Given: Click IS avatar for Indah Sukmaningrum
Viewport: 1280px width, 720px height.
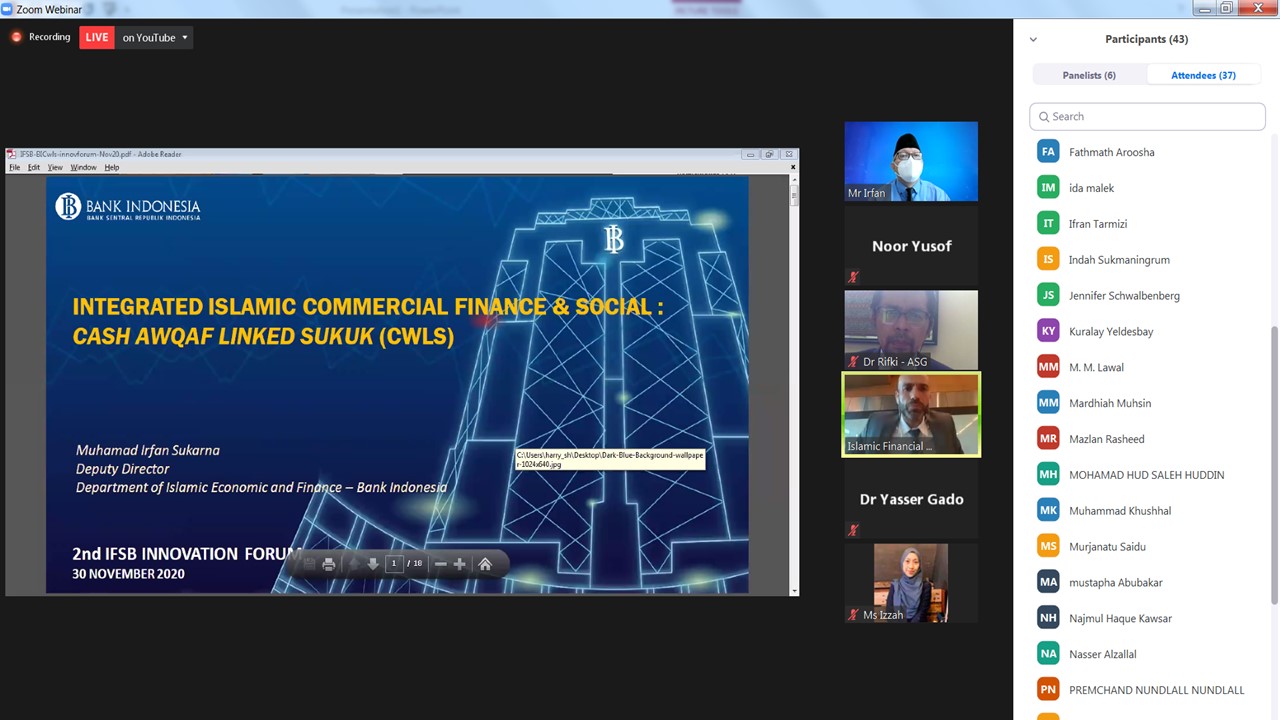Looking at the screenshot, I should (1048, 260).
